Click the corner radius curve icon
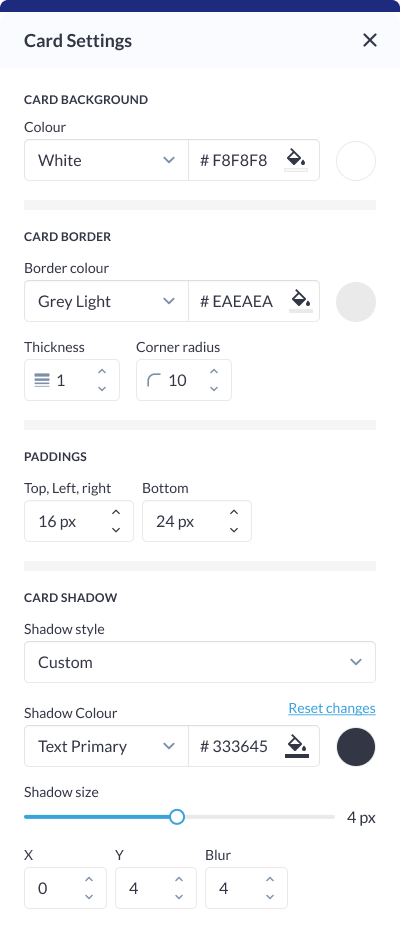Image resolution: width=400 pixels, height=933 pixels. [154, 380]
